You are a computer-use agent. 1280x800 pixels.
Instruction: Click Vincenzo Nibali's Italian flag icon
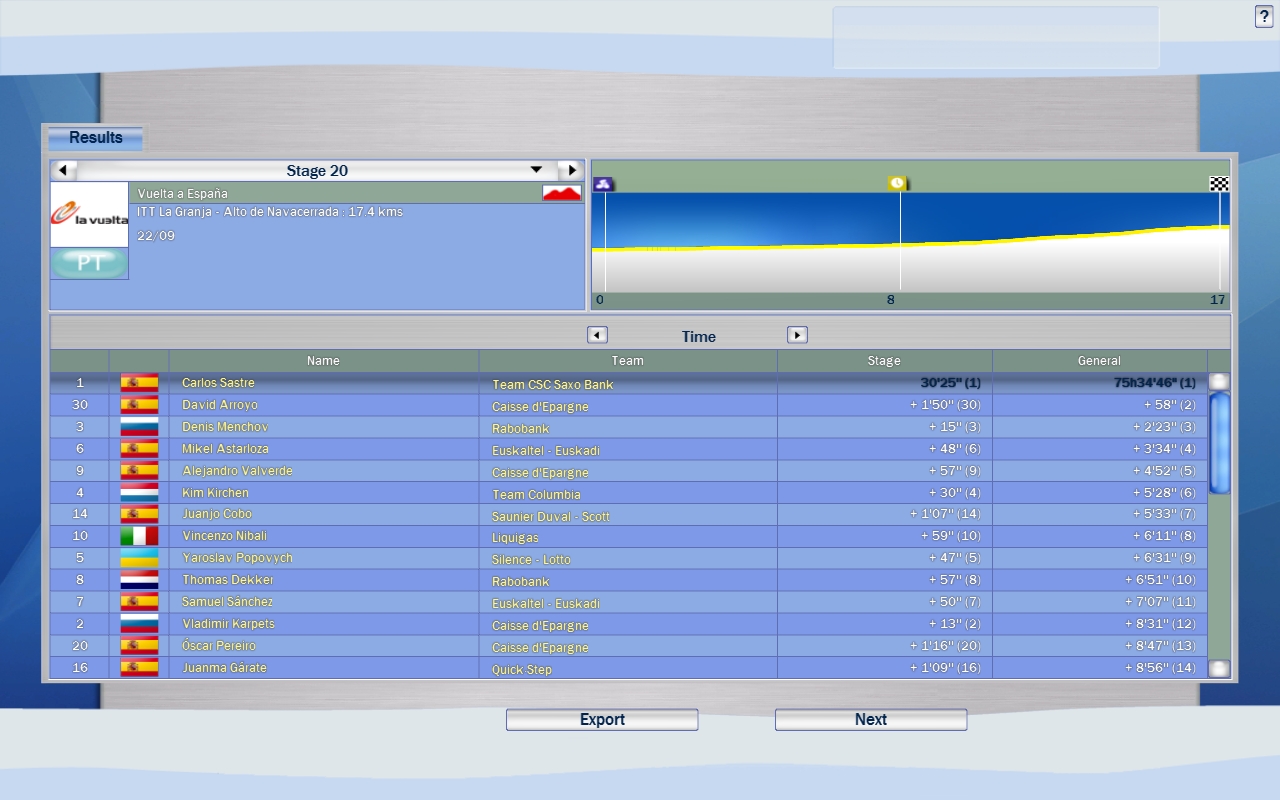[139, 537]
